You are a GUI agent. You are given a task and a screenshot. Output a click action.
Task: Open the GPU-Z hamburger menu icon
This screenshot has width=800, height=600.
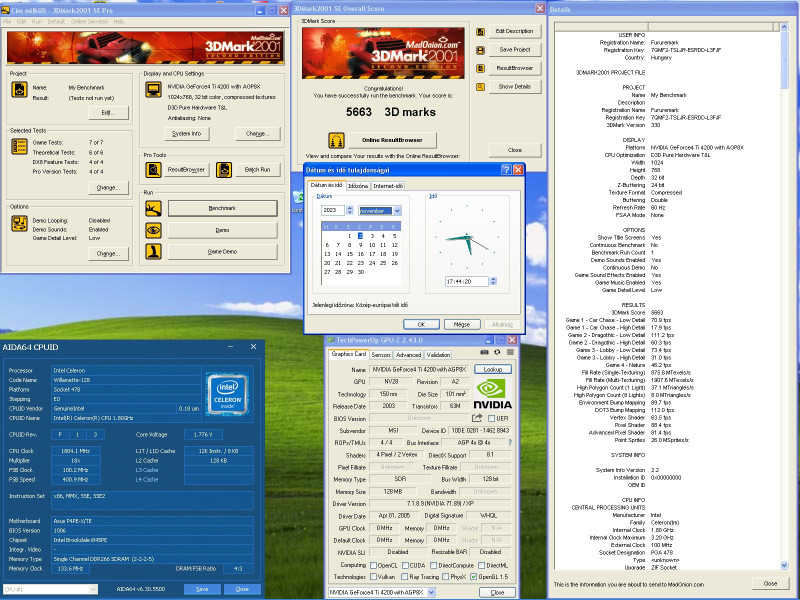pos(510,353)
